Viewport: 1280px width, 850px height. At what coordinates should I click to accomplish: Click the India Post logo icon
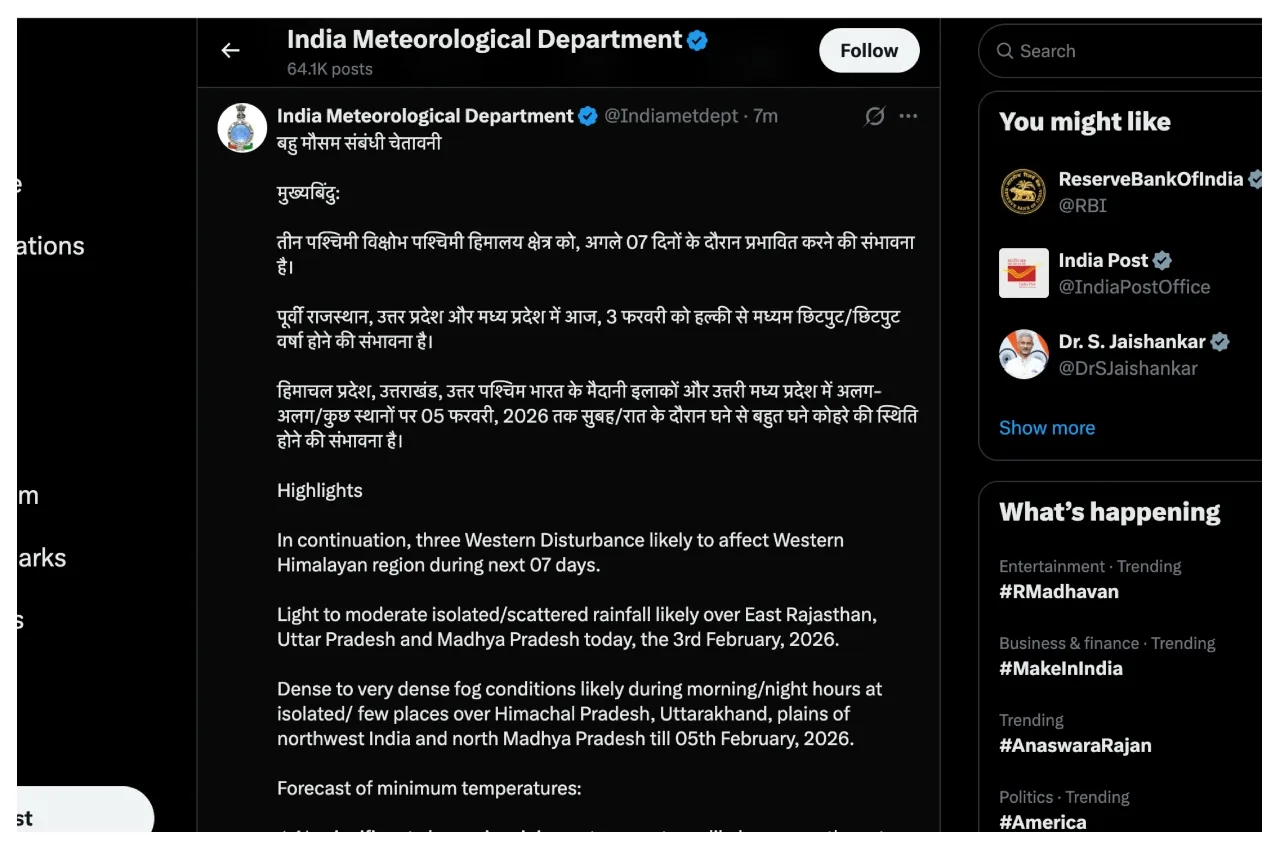click(1024, 273)
